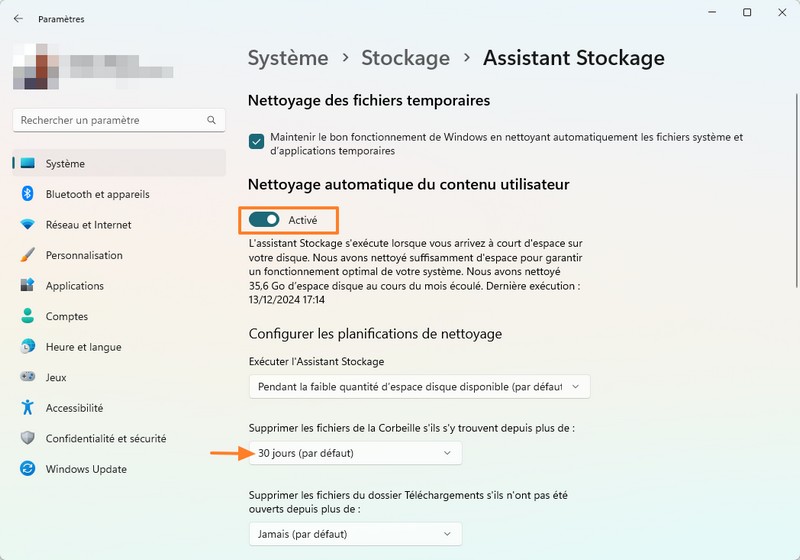Click the Réseau et Internet Wi-Fi icon
This screenshot has width=800, height=560.
28,225
